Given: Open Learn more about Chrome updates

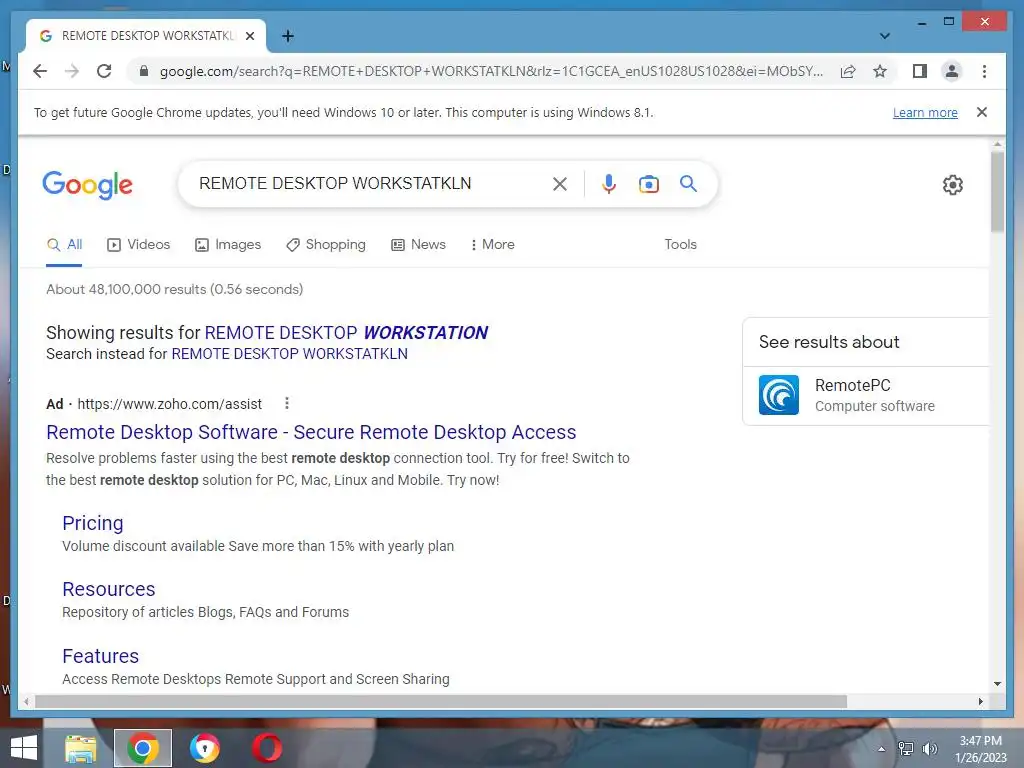Looking at the screenshot, I should pyautogui.click(x=925, y=112).
